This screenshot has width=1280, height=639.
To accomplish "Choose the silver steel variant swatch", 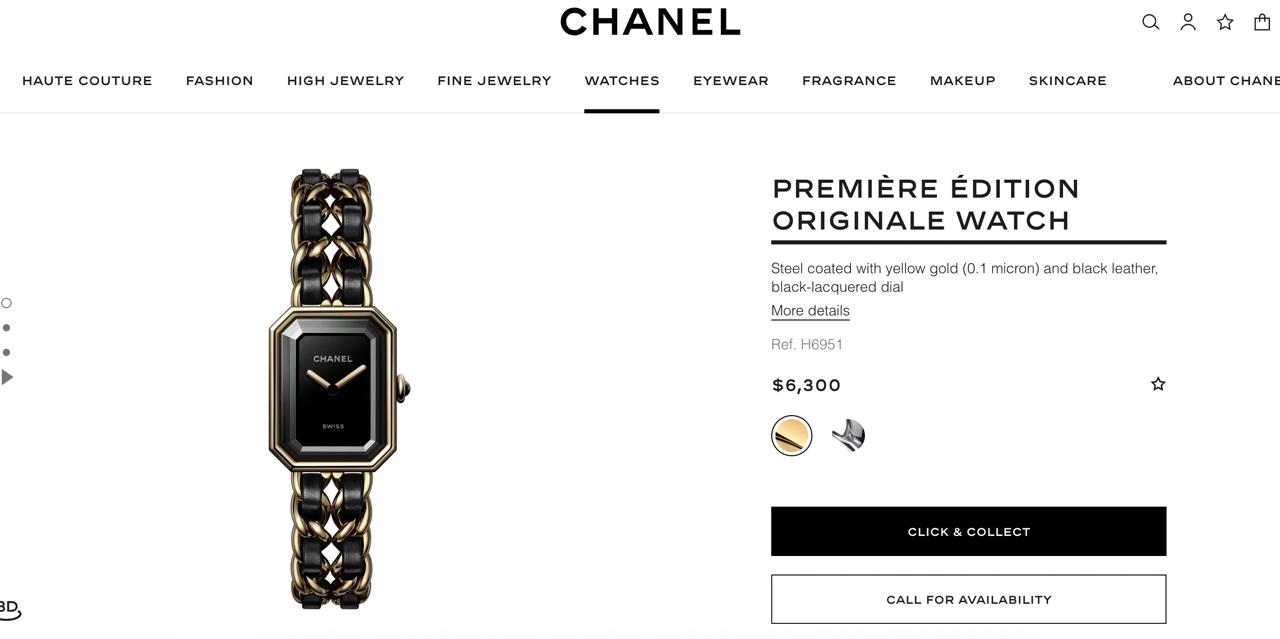I will (x=848, y=436).
